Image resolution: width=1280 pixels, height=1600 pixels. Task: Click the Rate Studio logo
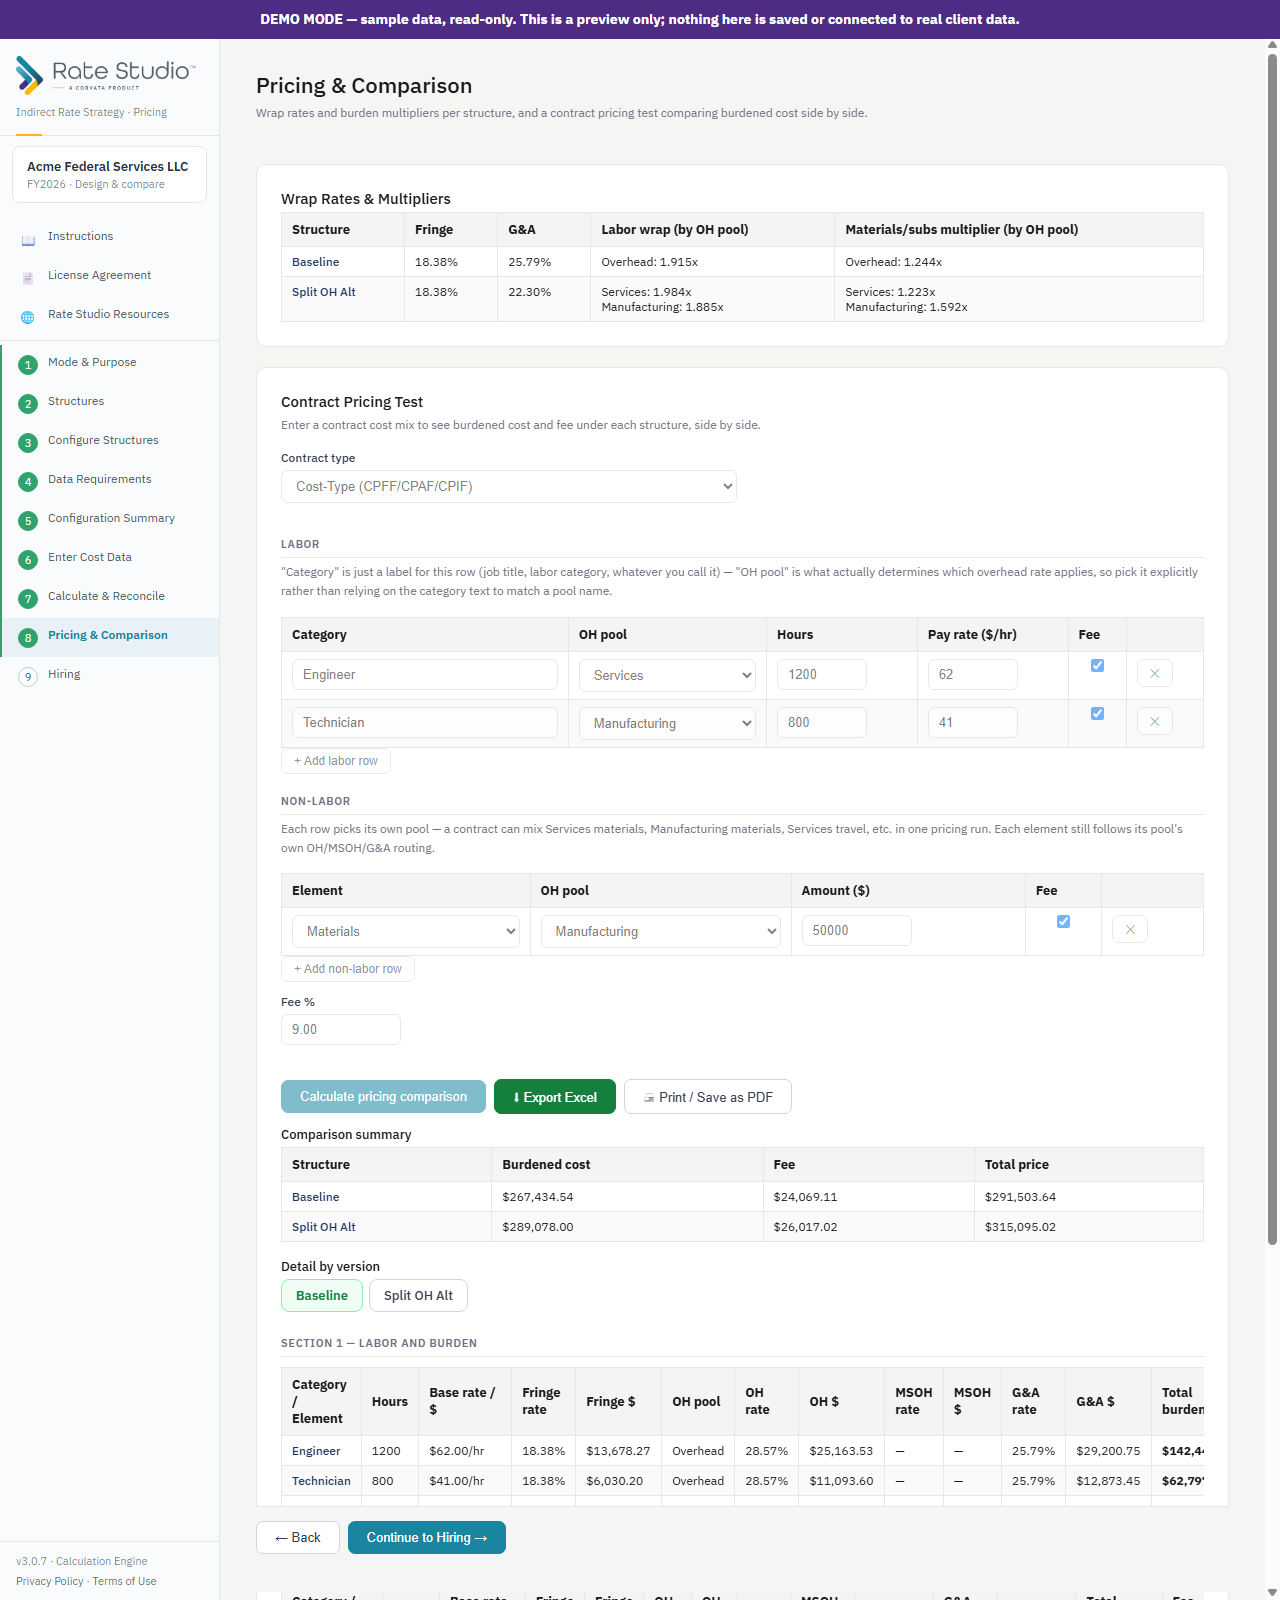click(x=106, y=74)
